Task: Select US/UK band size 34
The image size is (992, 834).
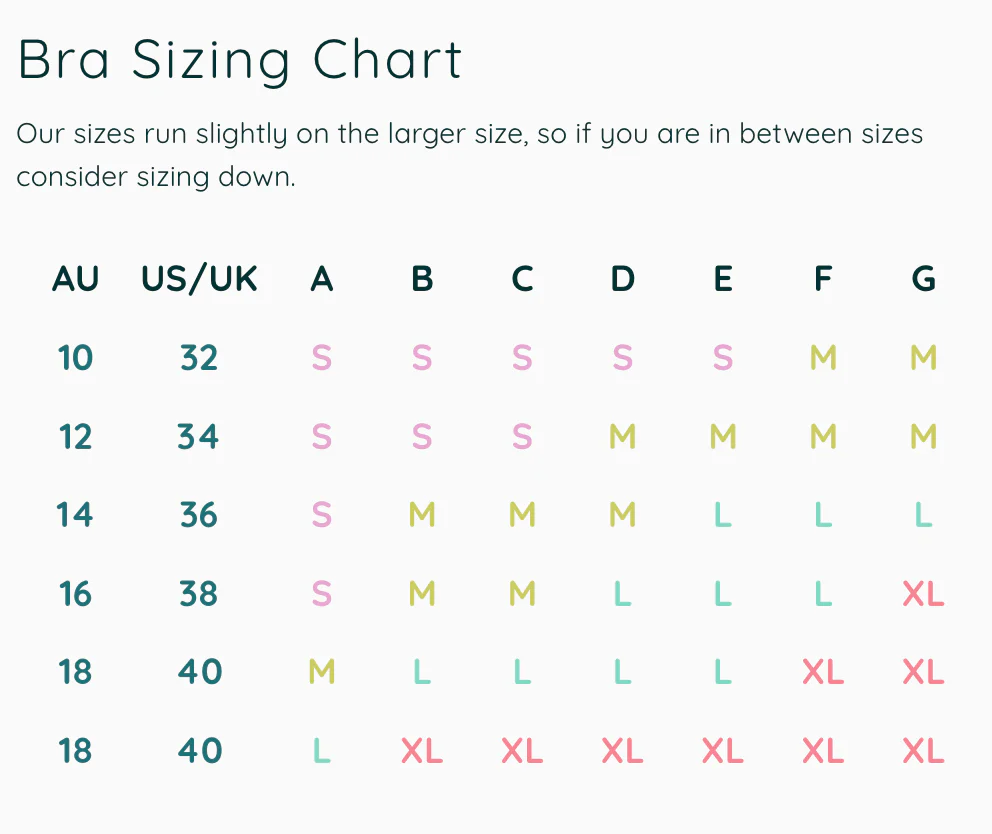Action: [199, 436]
